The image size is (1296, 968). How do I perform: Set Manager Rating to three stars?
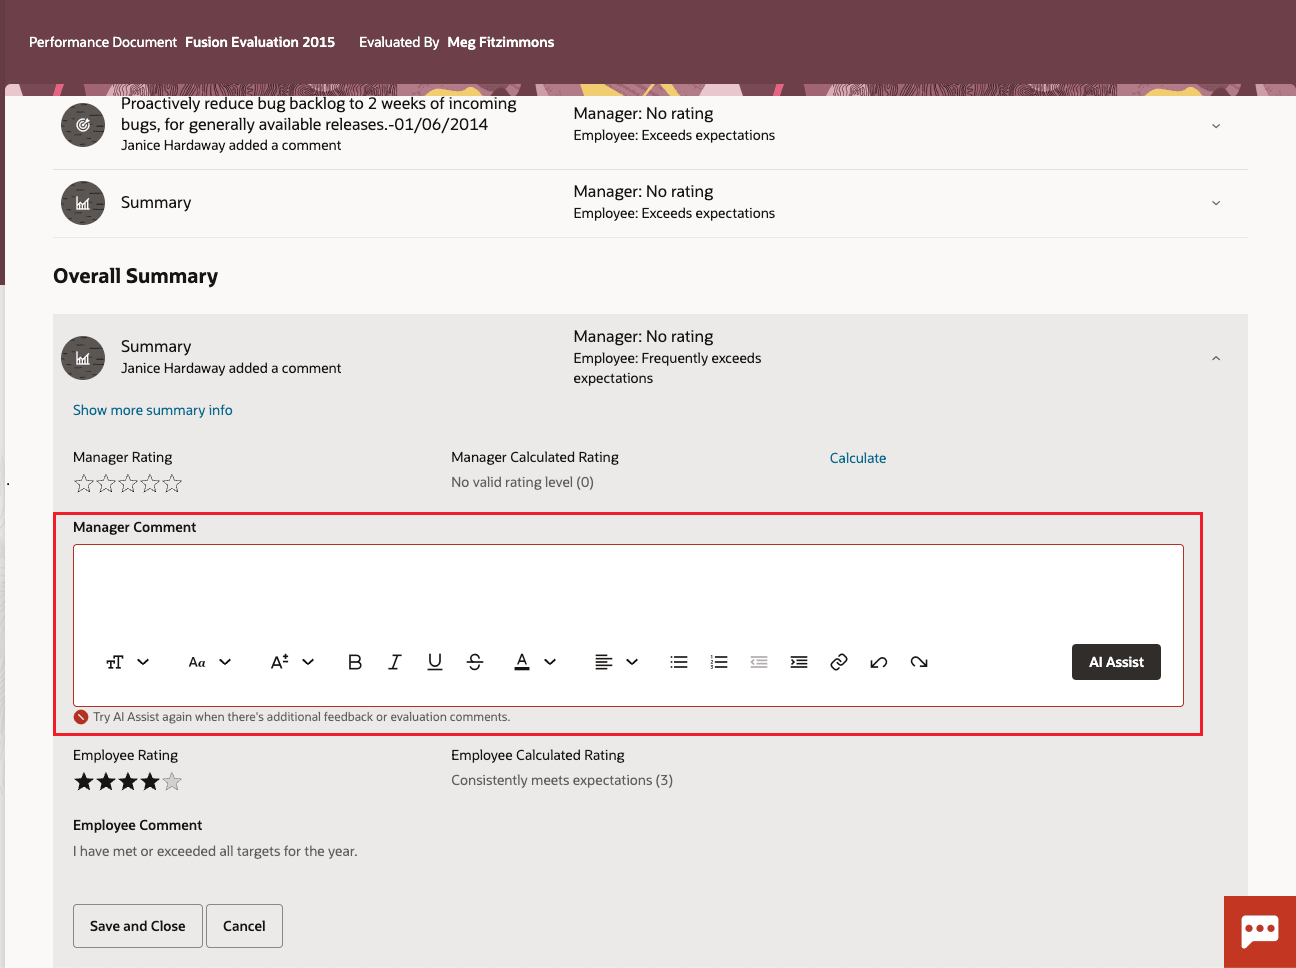click(128, 484)
